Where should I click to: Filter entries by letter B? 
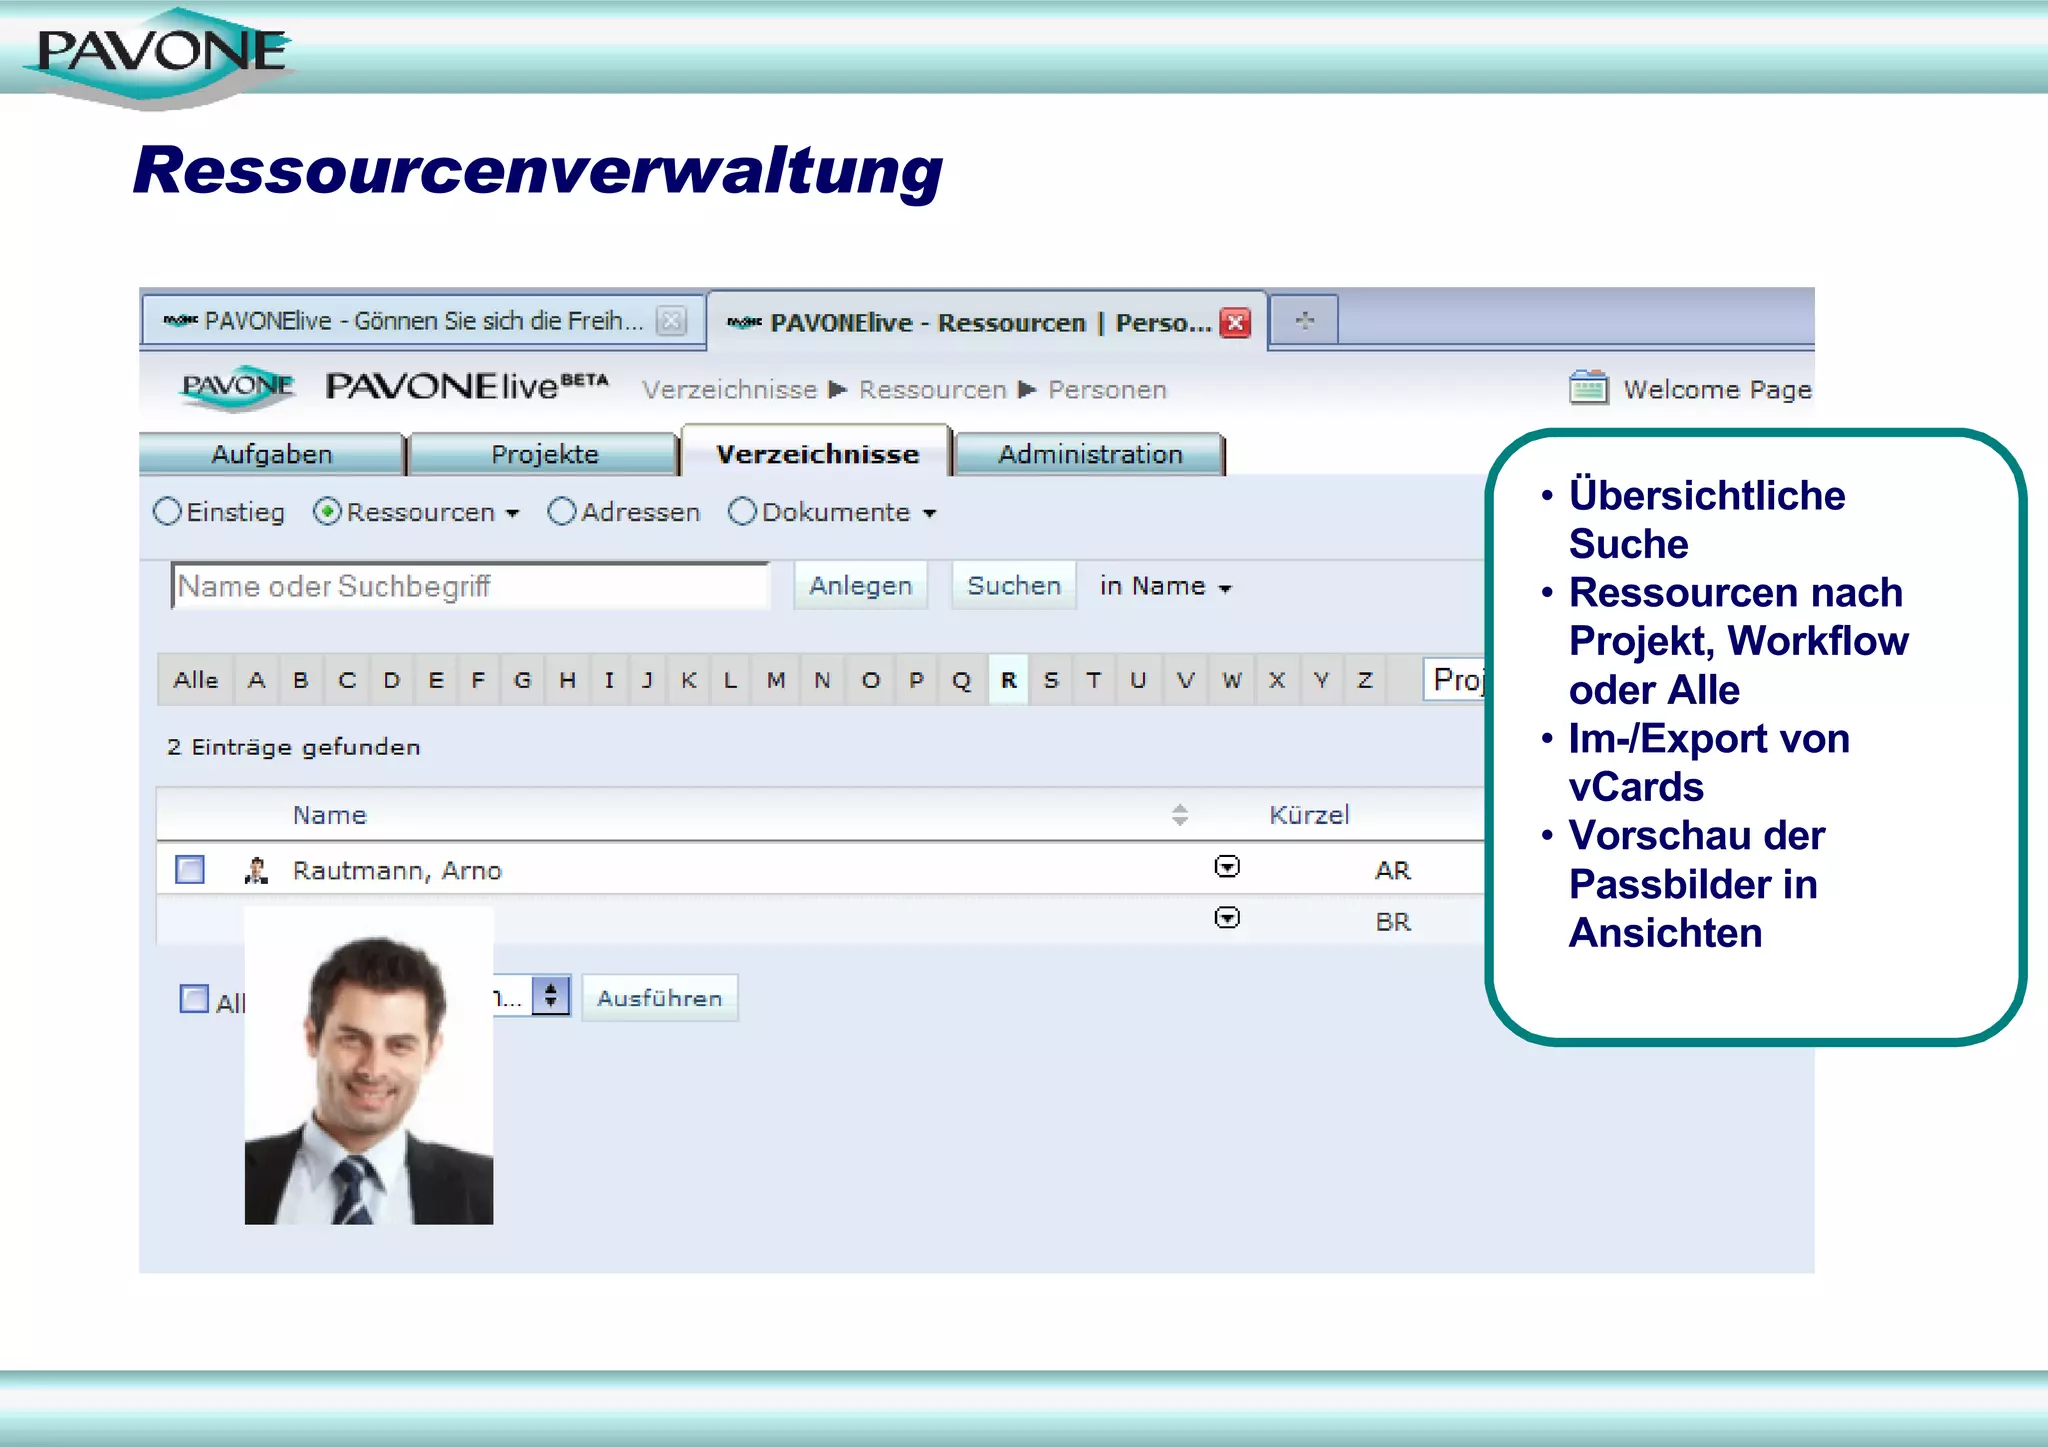301,680
